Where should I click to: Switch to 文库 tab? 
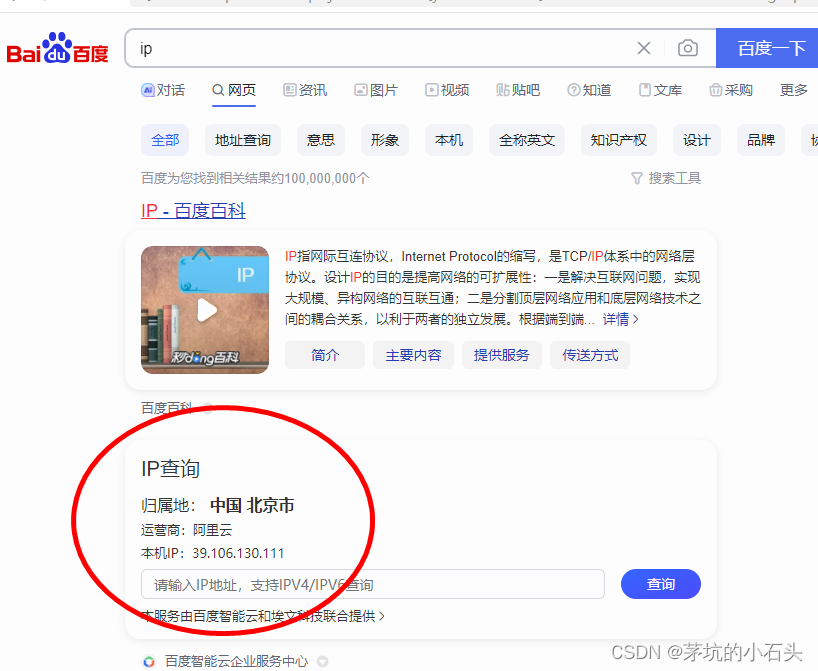660,90
